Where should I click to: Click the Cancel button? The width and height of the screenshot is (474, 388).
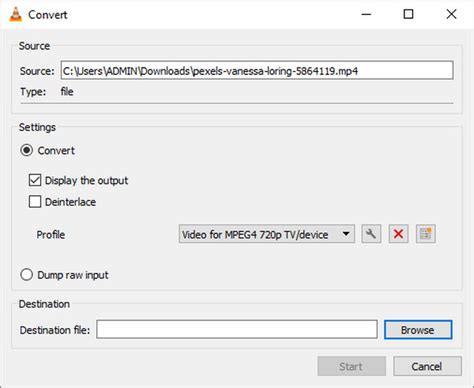tap(427, 366)
